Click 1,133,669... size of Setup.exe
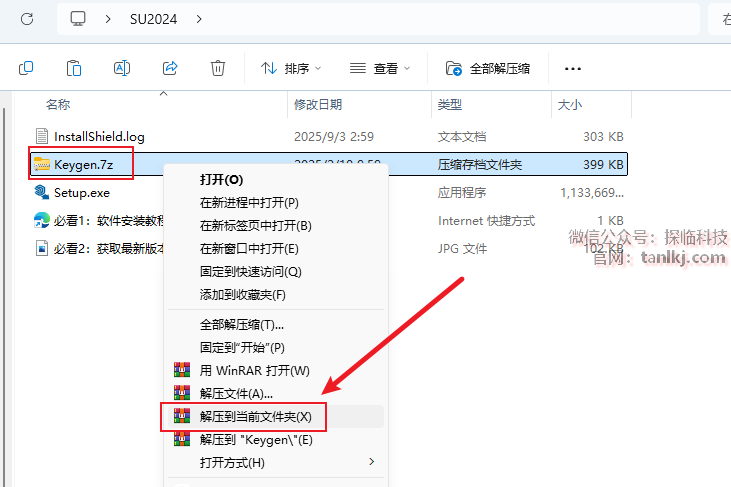 coord(592,192)
